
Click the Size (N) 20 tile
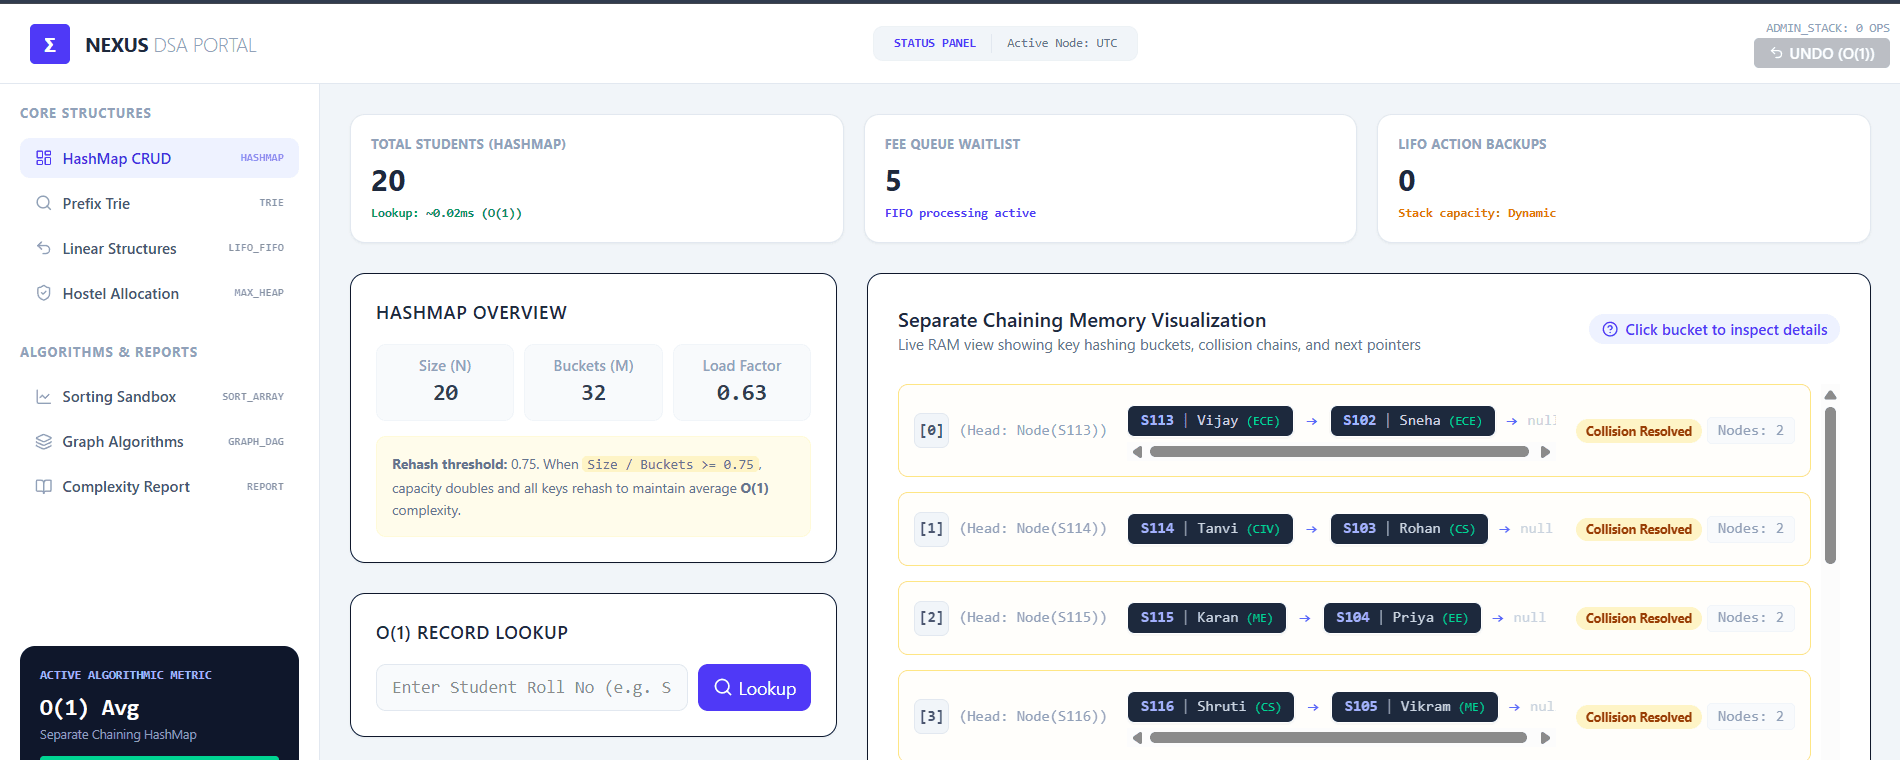(445, 382)
